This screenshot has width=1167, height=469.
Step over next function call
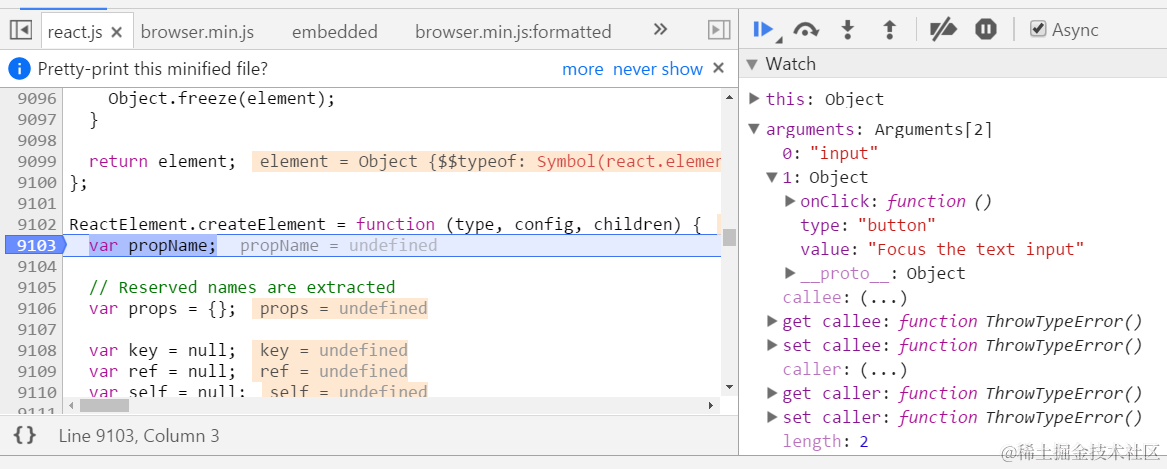point(806,30)
